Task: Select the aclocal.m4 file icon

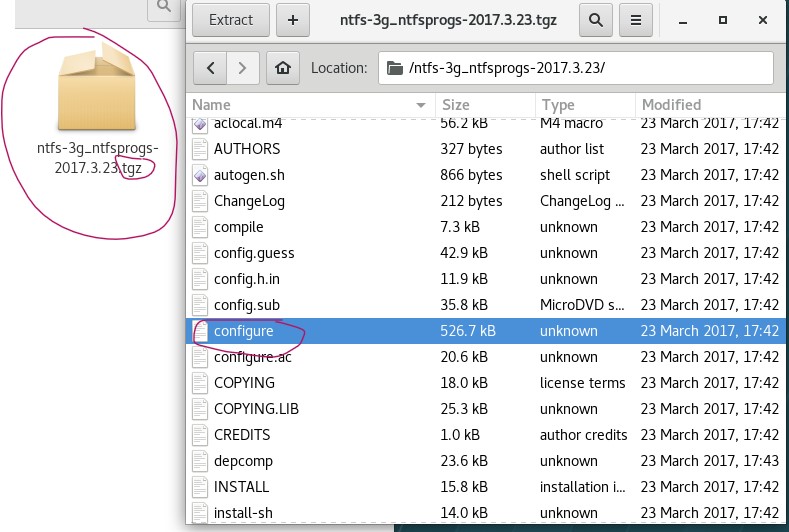Action: [x=200, y=123]
